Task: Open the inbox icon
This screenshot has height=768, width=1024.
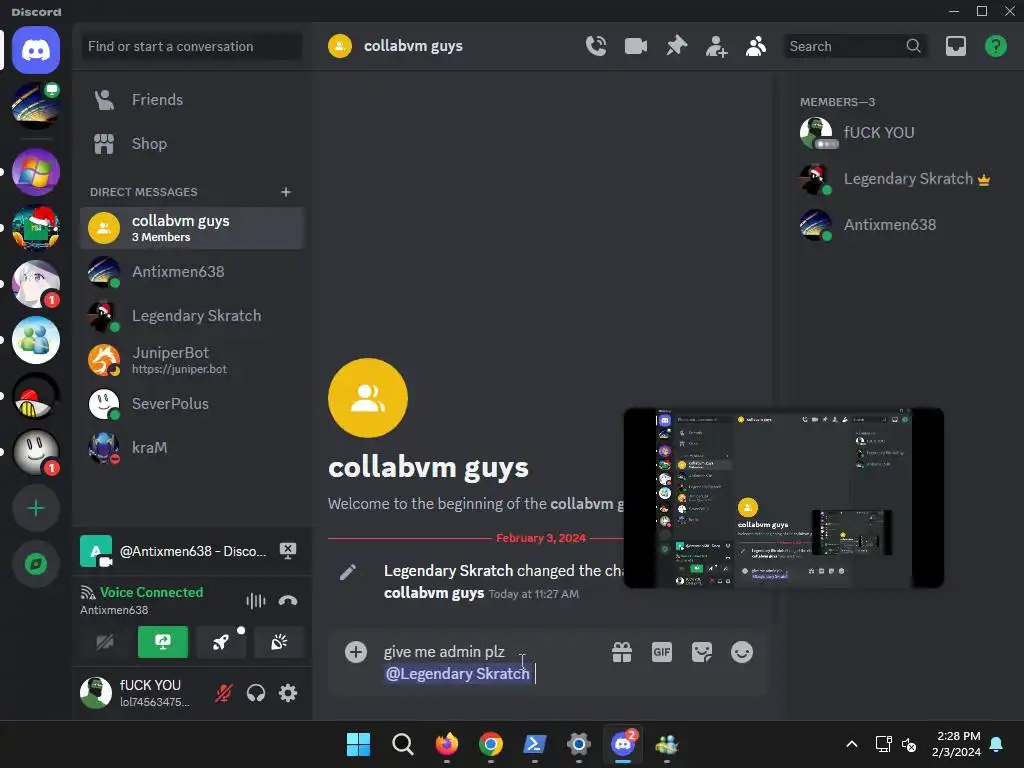Action: click(x=955, y=46)
